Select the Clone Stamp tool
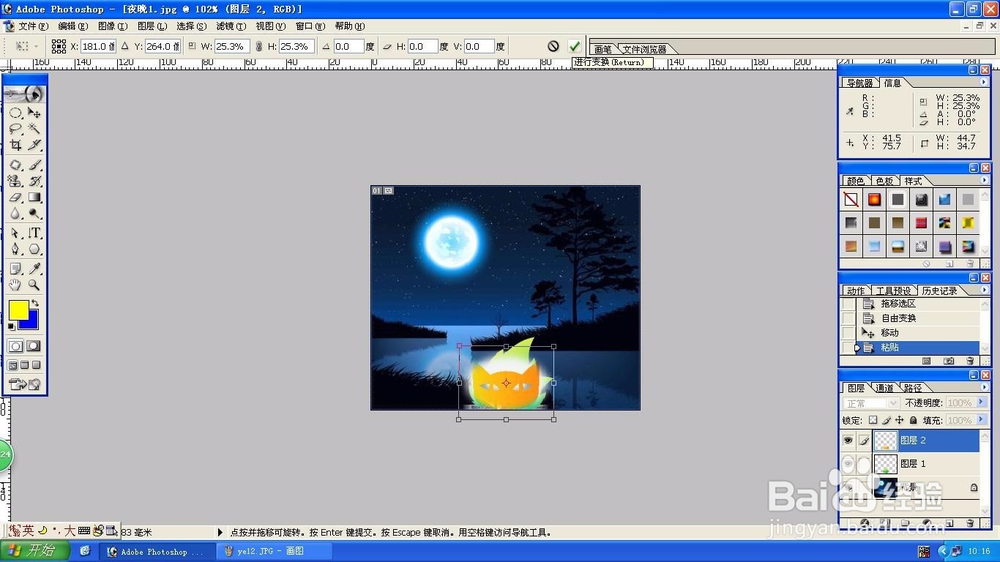The width and height of the screenshot is (1000, 562). tap(15, 181)
